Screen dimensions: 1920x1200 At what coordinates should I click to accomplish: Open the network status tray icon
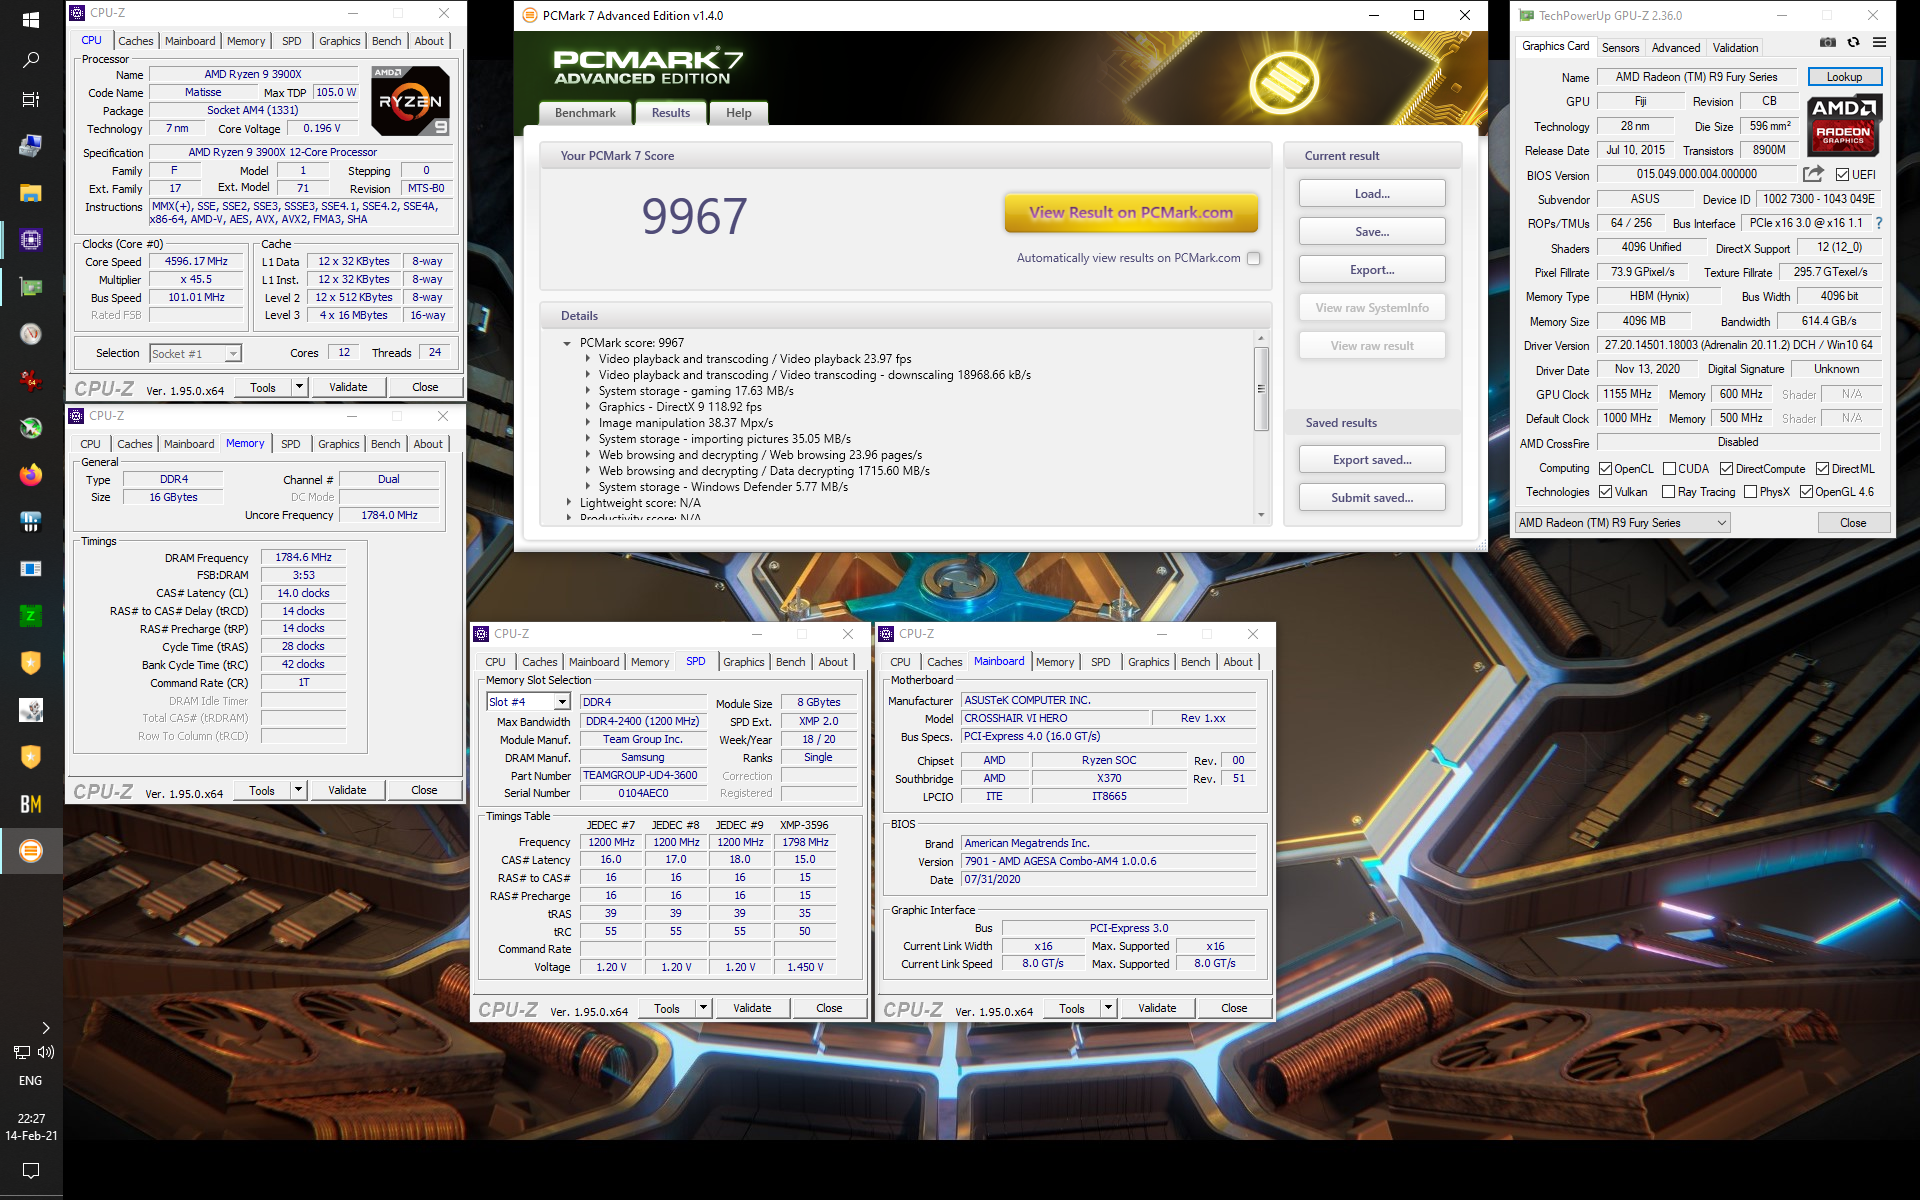point(21,1052)
